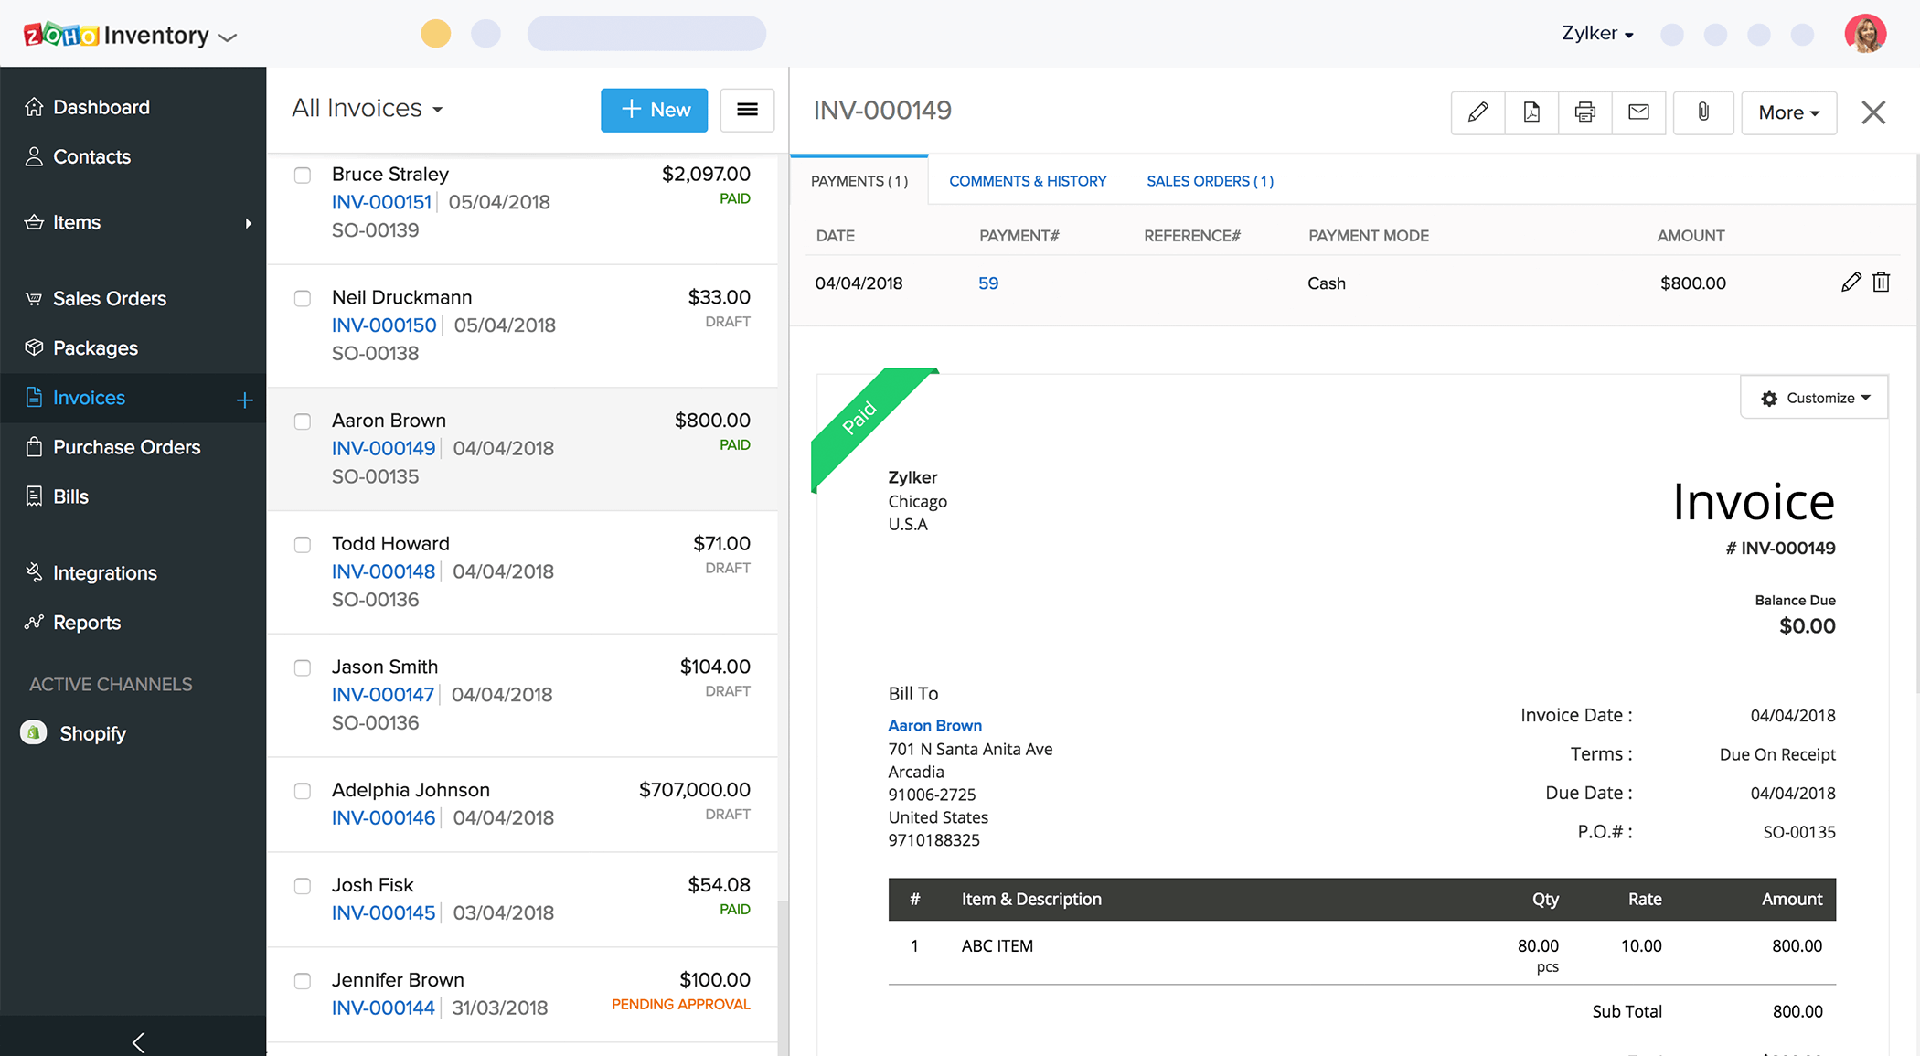This screenshot has width=1920, height=1056.
Task: Open the Packages section
Action: click(95, 348)
